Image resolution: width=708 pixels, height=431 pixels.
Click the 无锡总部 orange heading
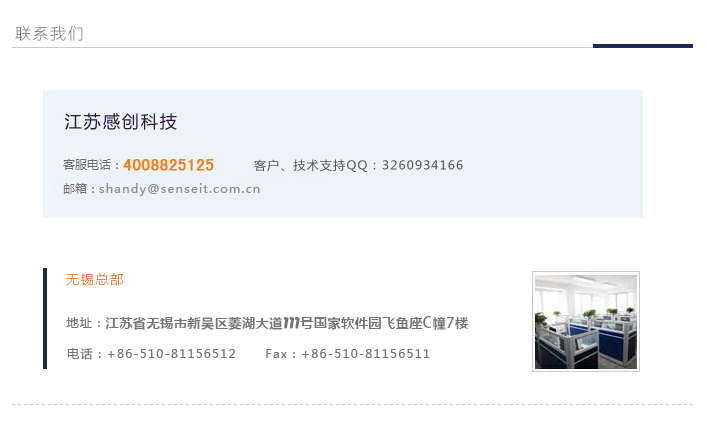pyautogui.click(x=95, y=279)
